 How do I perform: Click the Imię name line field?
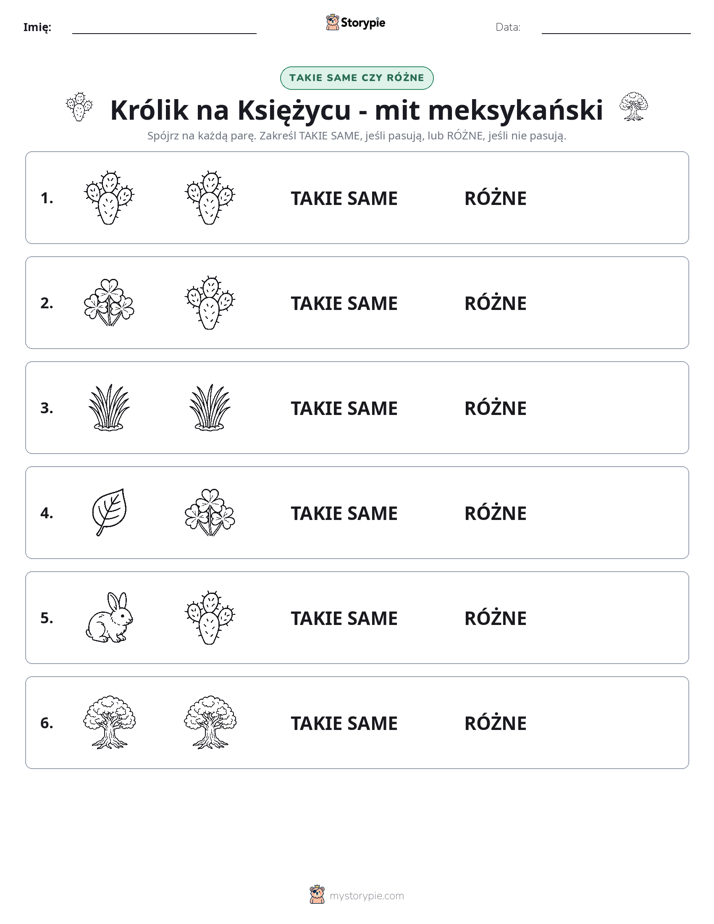coord(164,27)
